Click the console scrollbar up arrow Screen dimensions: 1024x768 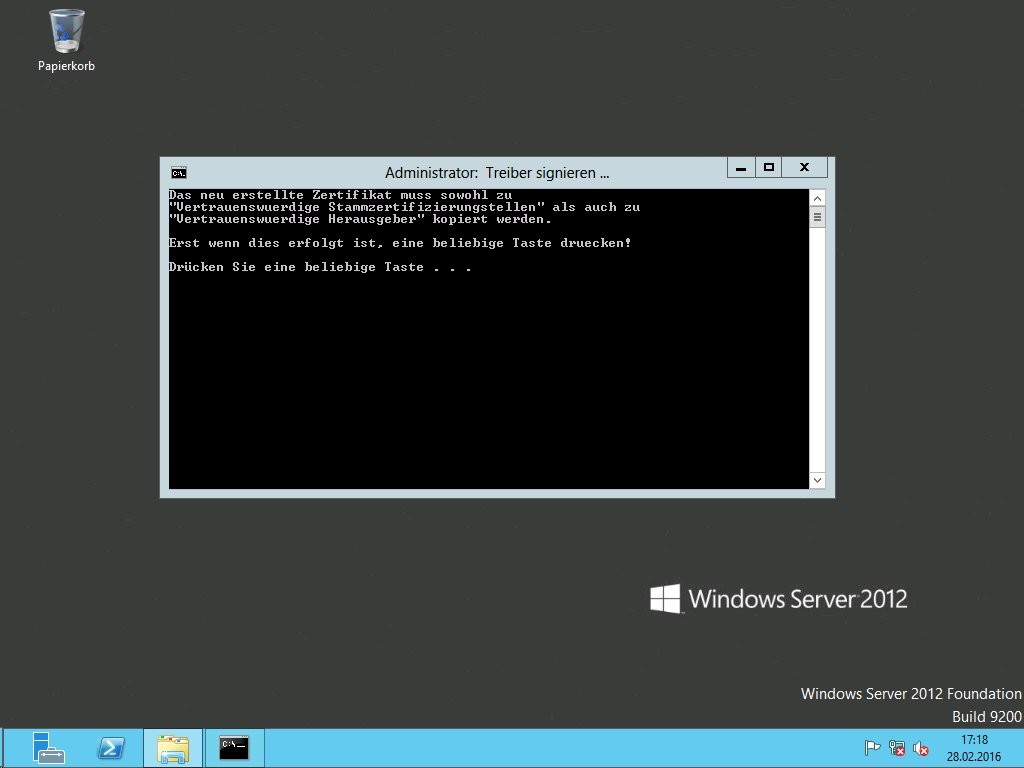coord(817,198)
